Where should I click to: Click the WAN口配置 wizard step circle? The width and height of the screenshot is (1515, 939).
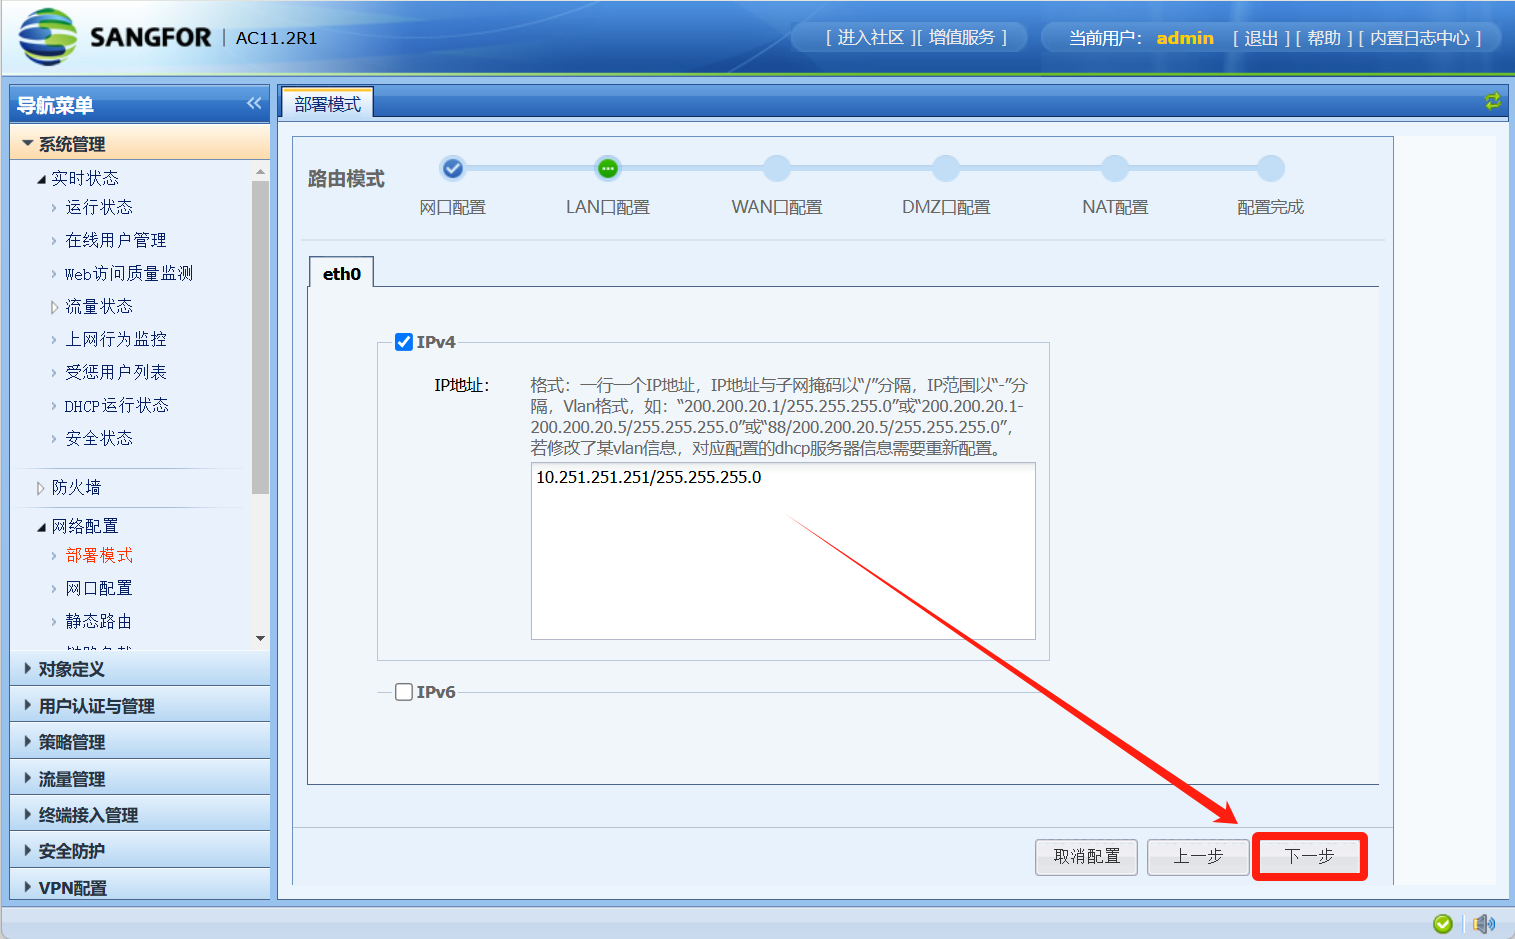[x=776, y=169]
